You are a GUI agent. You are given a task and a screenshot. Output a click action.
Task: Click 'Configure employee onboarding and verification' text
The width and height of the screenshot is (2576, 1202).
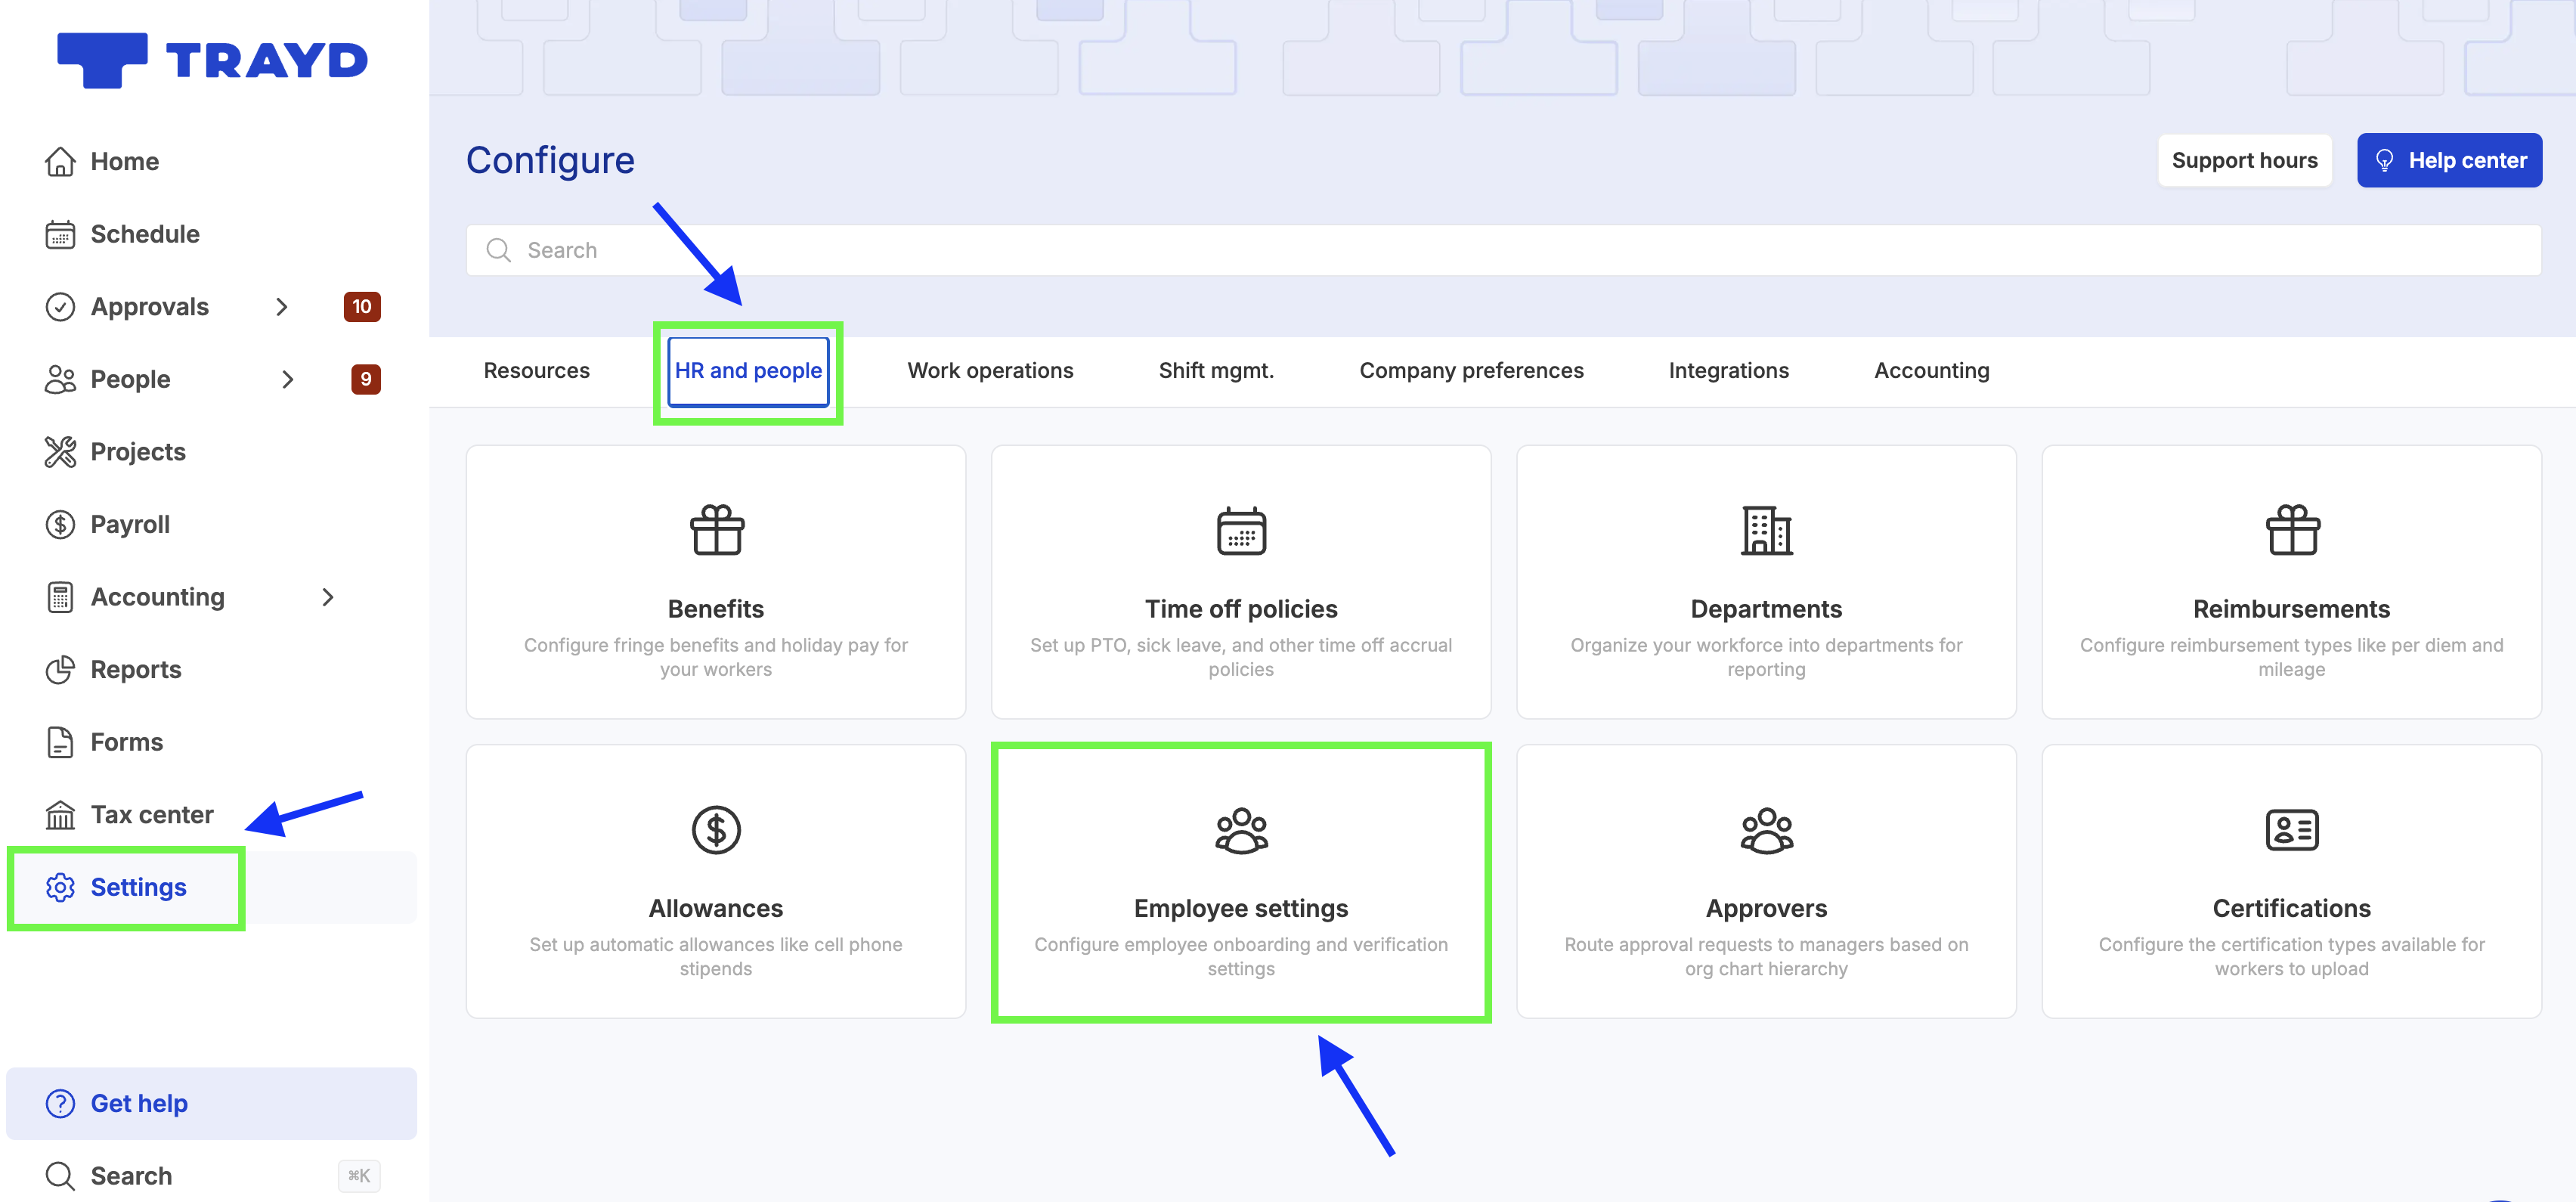(x=1241, y=956)
